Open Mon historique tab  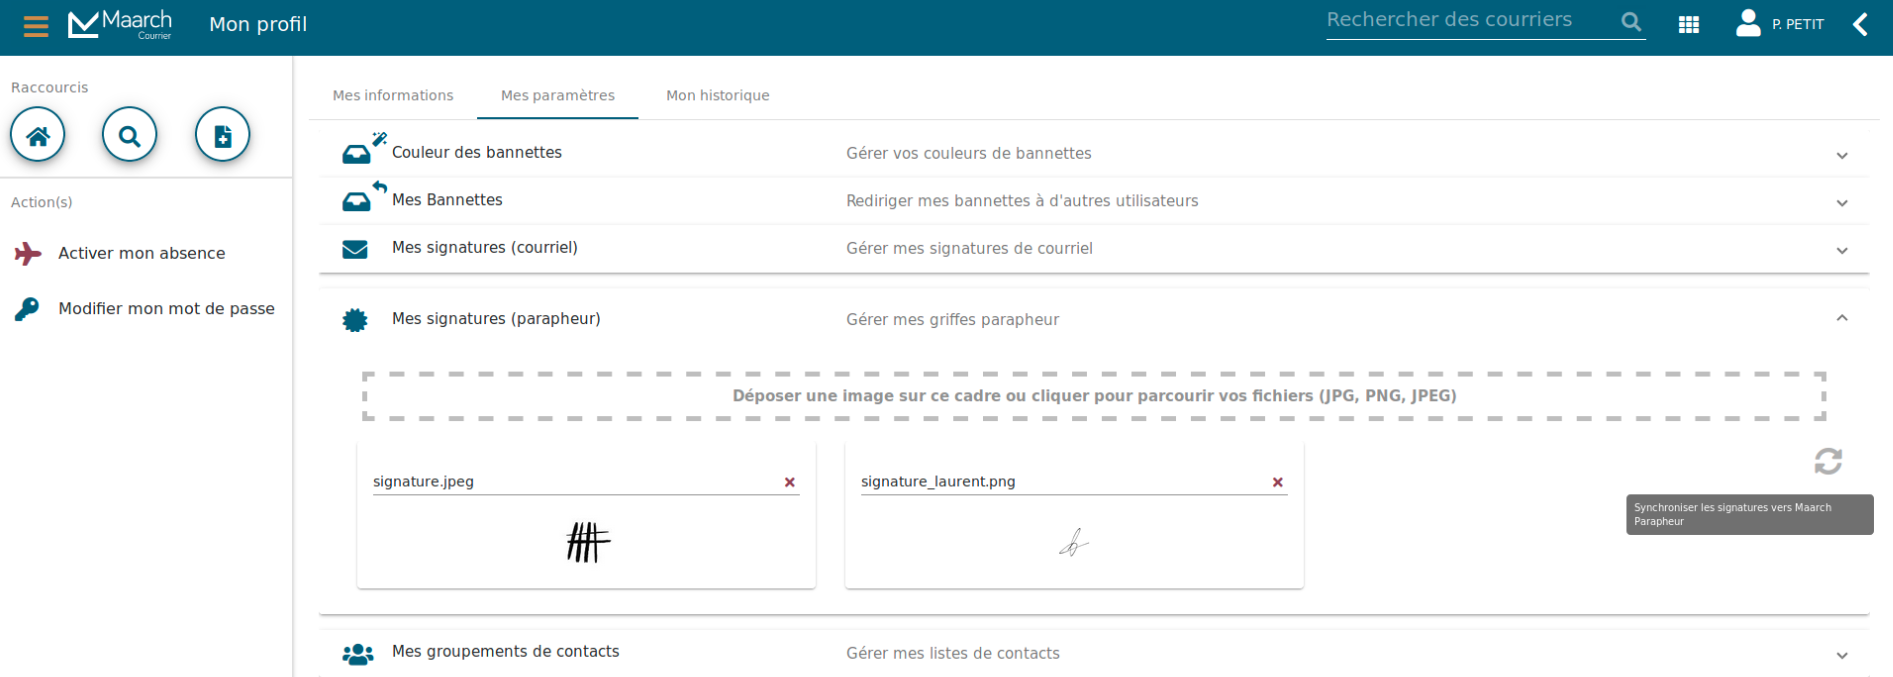(718, 95)
